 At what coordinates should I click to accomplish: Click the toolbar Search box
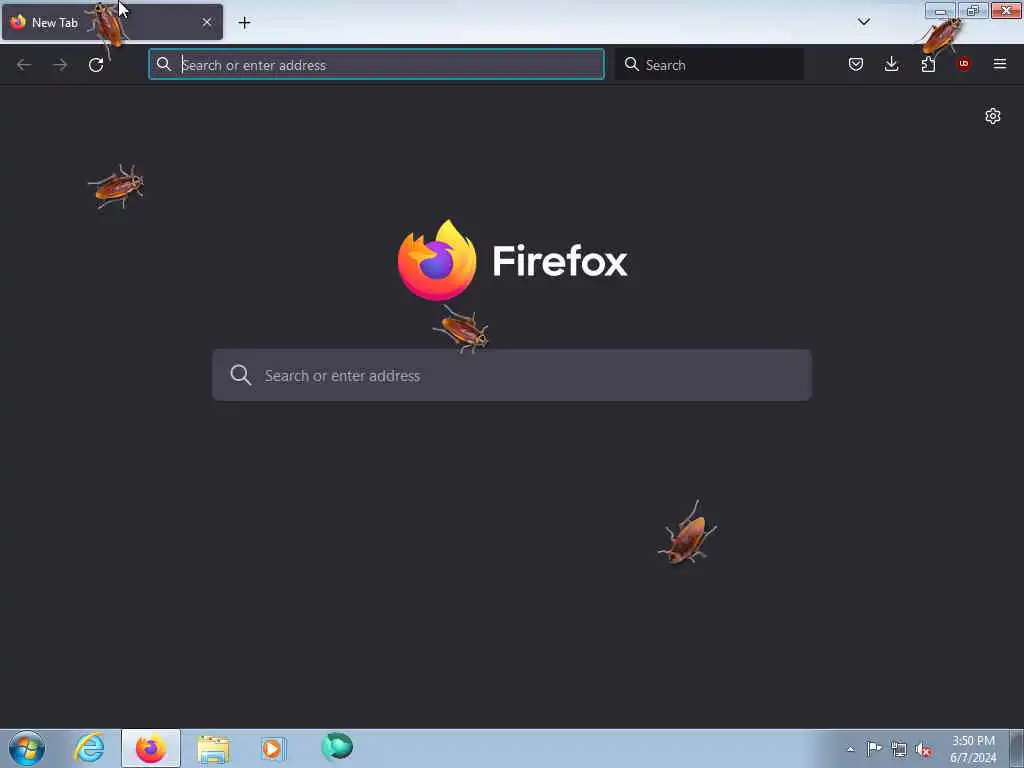point(709,65)
